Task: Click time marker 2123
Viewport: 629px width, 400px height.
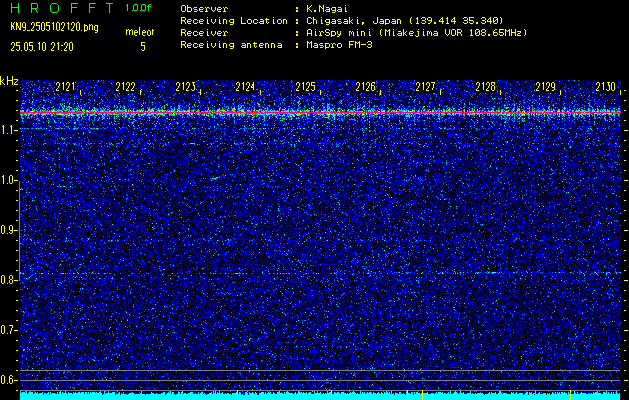Action: (x=185, y=87)
